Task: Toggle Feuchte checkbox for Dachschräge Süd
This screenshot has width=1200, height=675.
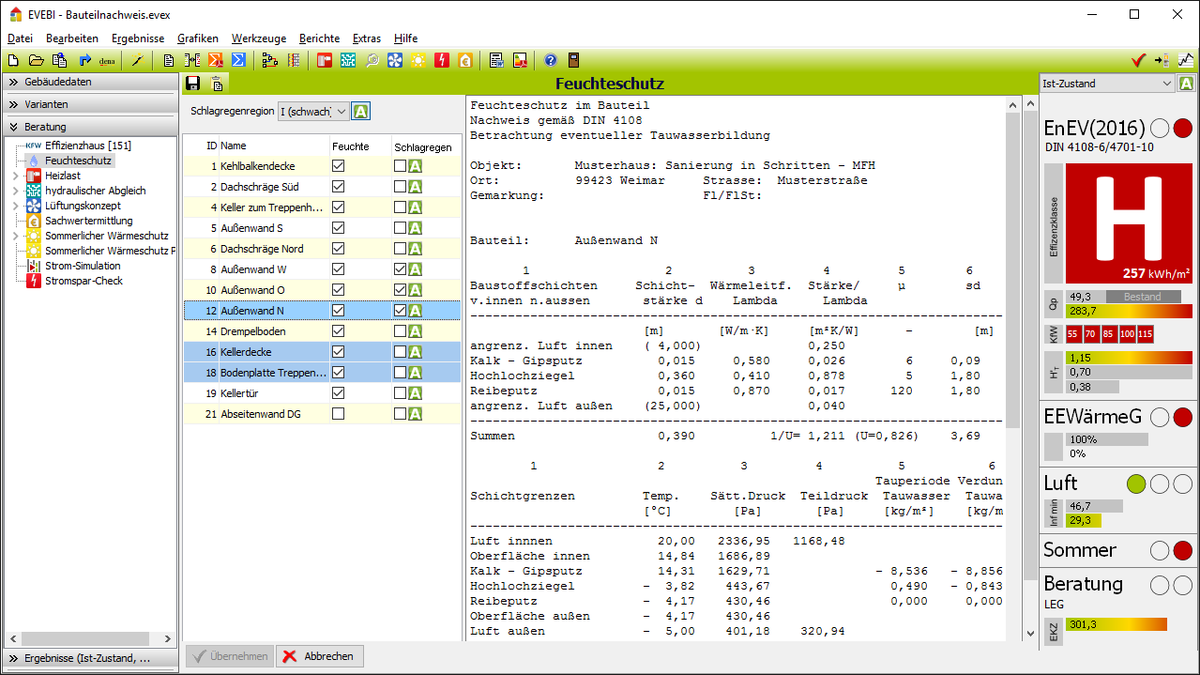Action: pyautogui.click(x=338, y=187)
